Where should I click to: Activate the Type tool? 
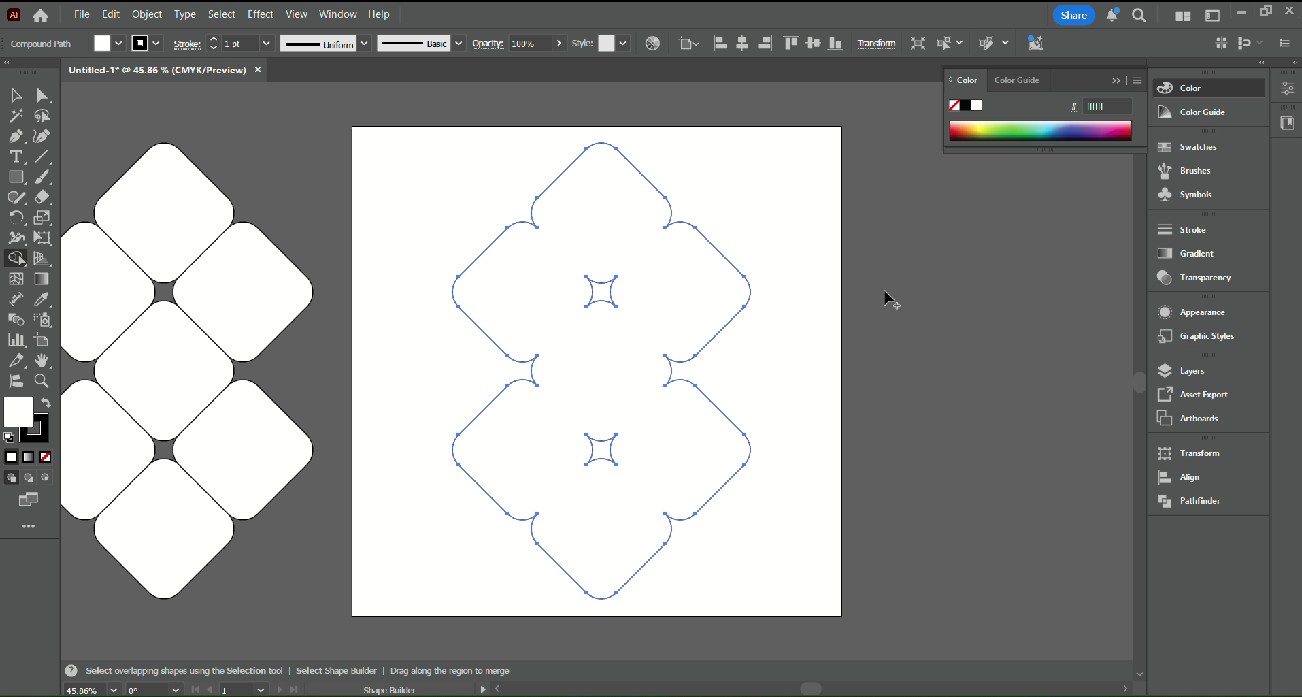click(16, 157)
